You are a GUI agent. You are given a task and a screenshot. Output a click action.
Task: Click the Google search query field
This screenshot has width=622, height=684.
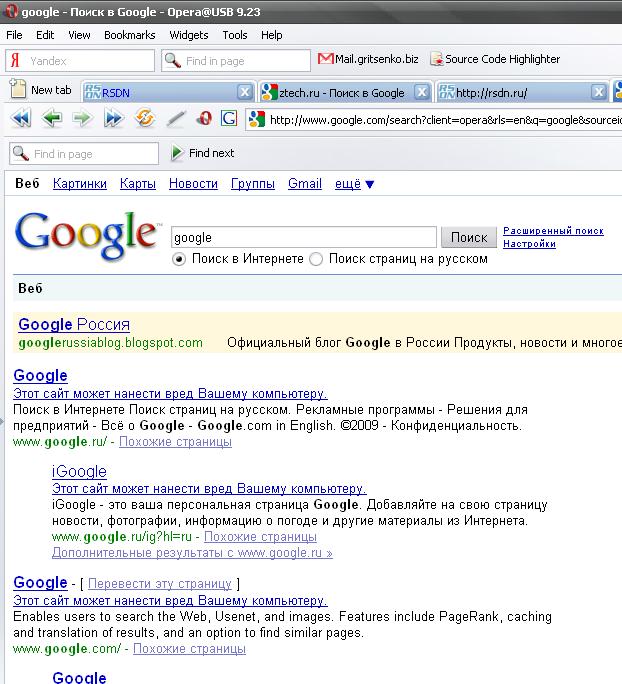click(304, 238)
